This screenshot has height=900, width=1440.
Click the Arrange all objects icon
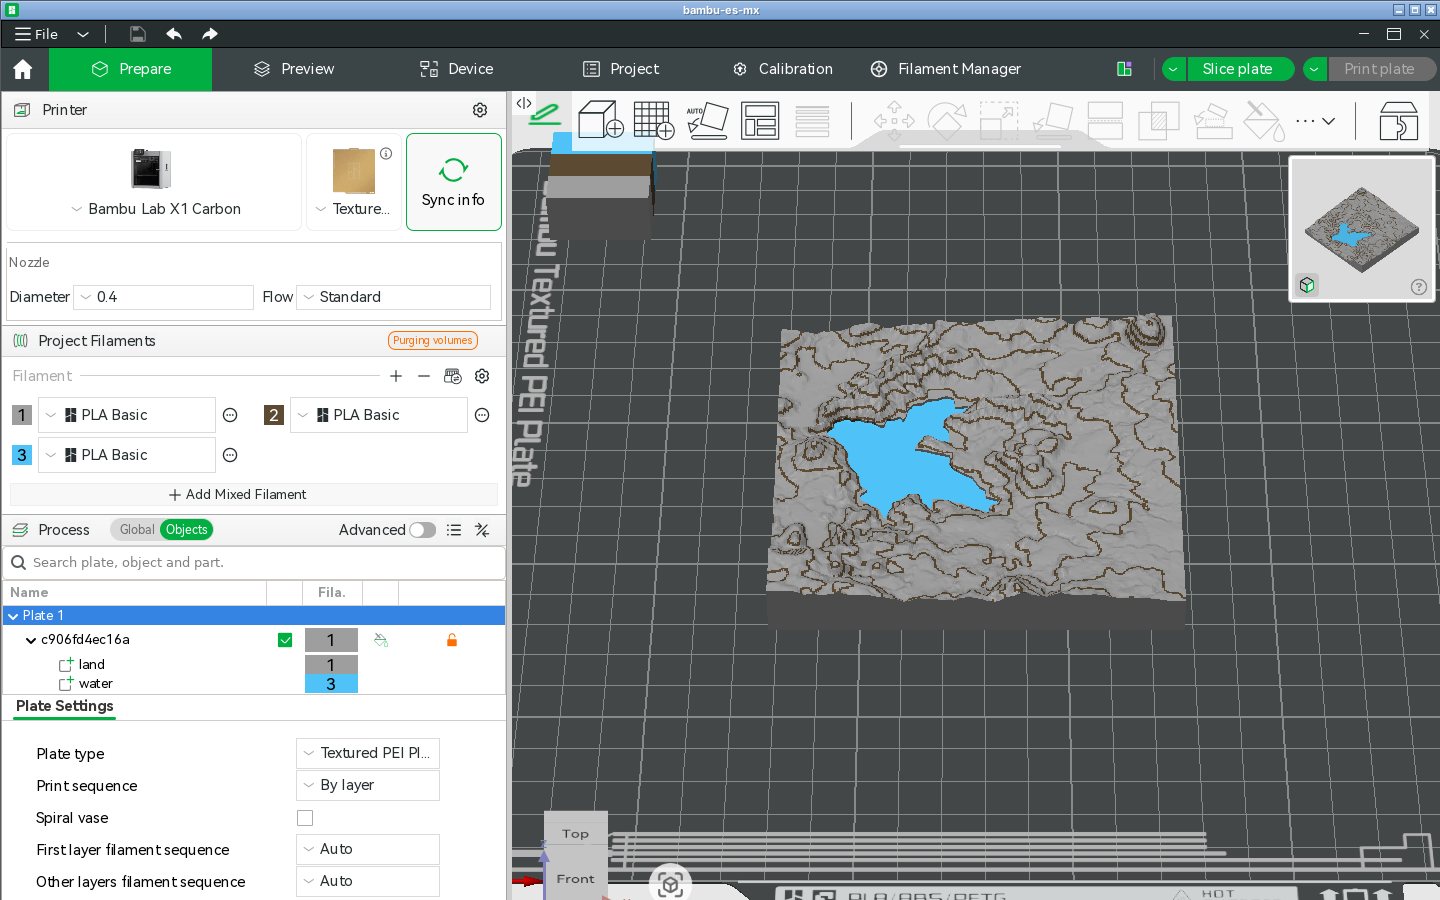(760, 120)
